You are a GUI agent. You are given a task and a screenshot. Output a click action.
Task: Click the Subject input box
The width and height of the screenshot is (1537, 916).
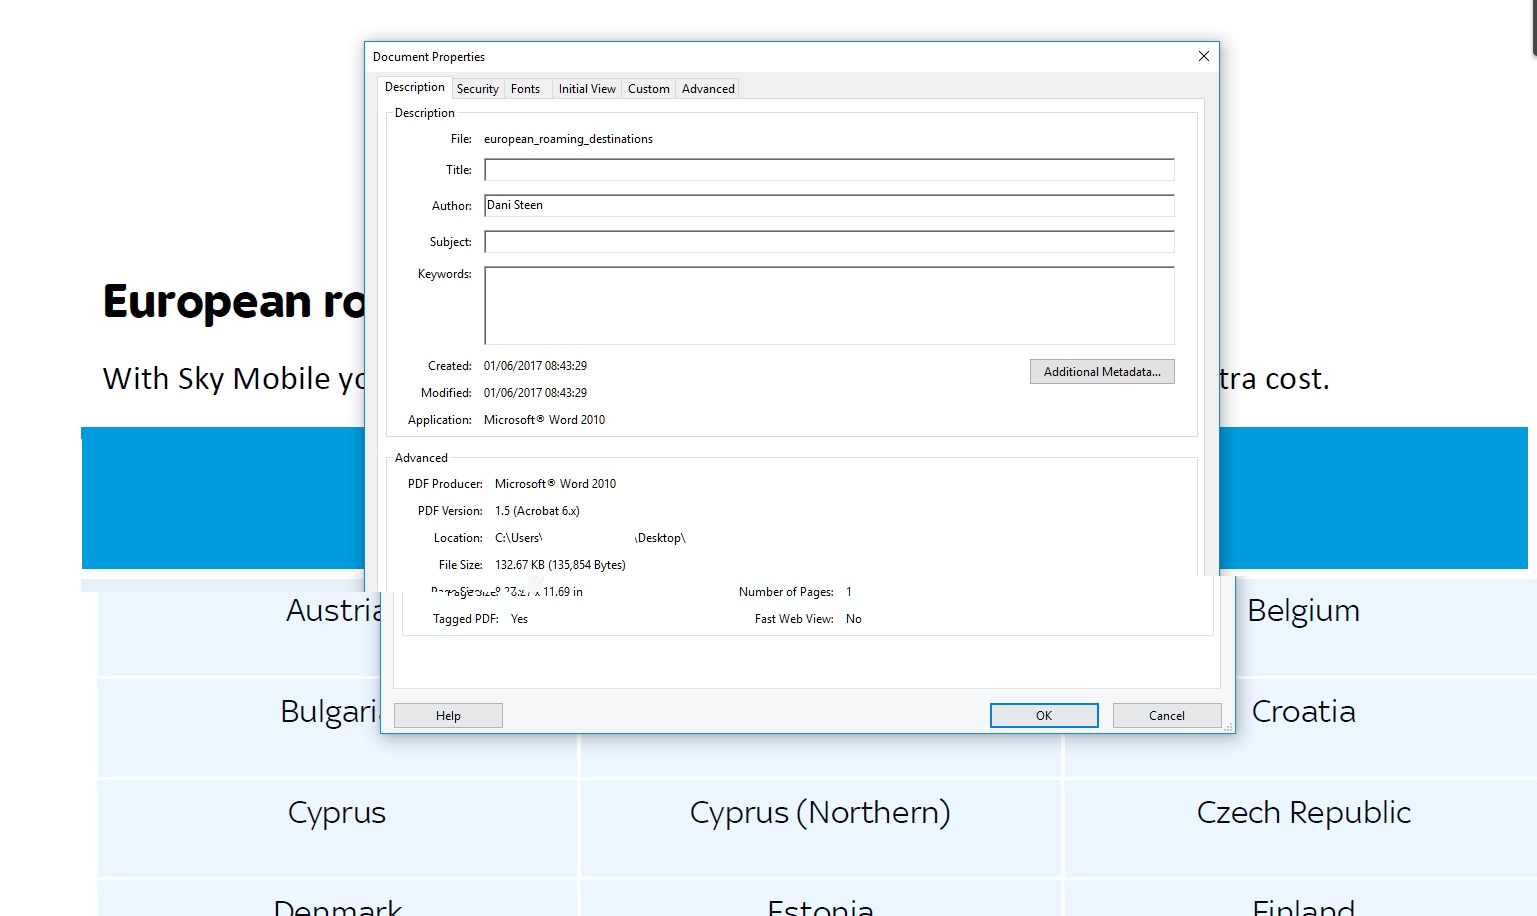coord(829,242)
